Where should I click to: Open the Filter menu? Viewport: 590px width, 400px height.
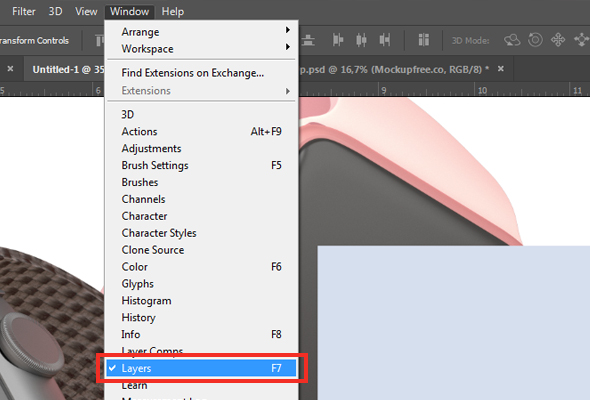point(24,12)
